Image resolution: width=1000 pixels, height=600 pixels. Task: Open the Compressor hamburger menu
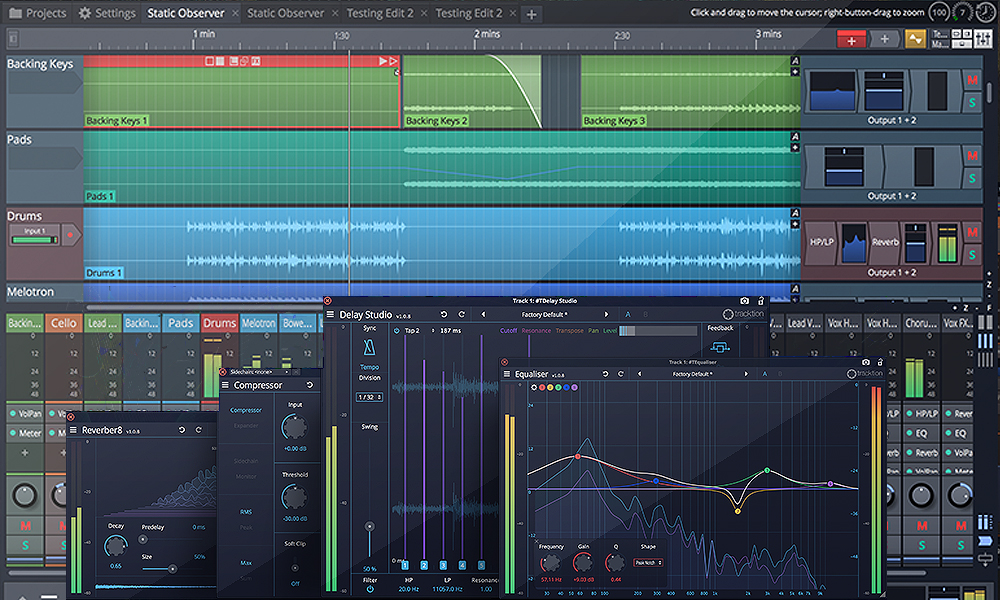[225, 385]
